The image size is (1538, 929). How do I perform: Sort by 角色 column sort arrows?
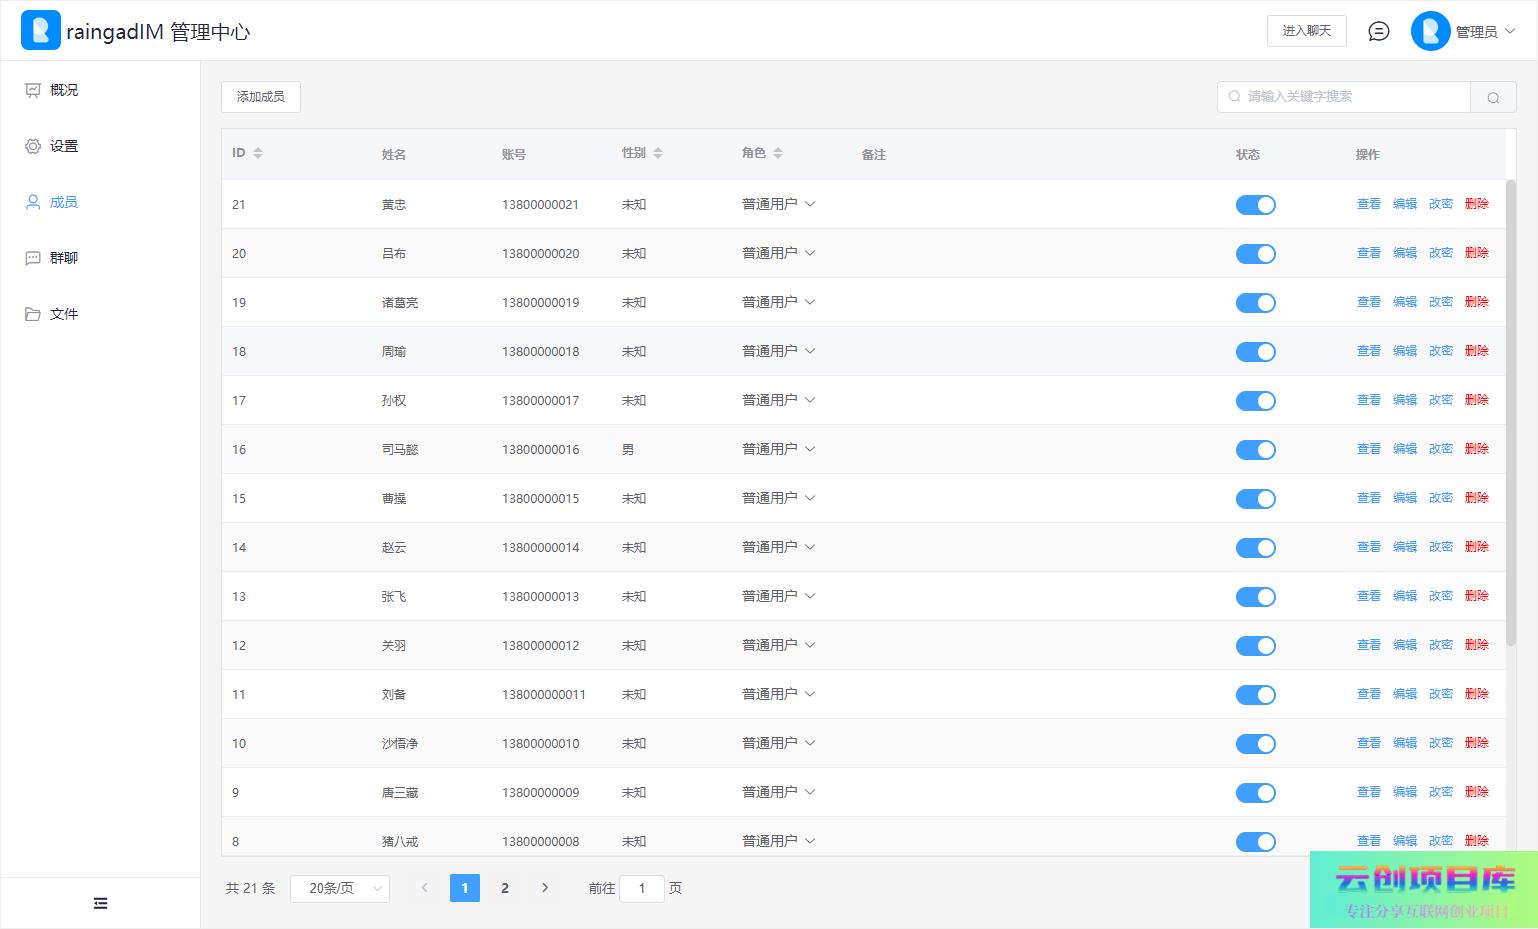[778, 153]
